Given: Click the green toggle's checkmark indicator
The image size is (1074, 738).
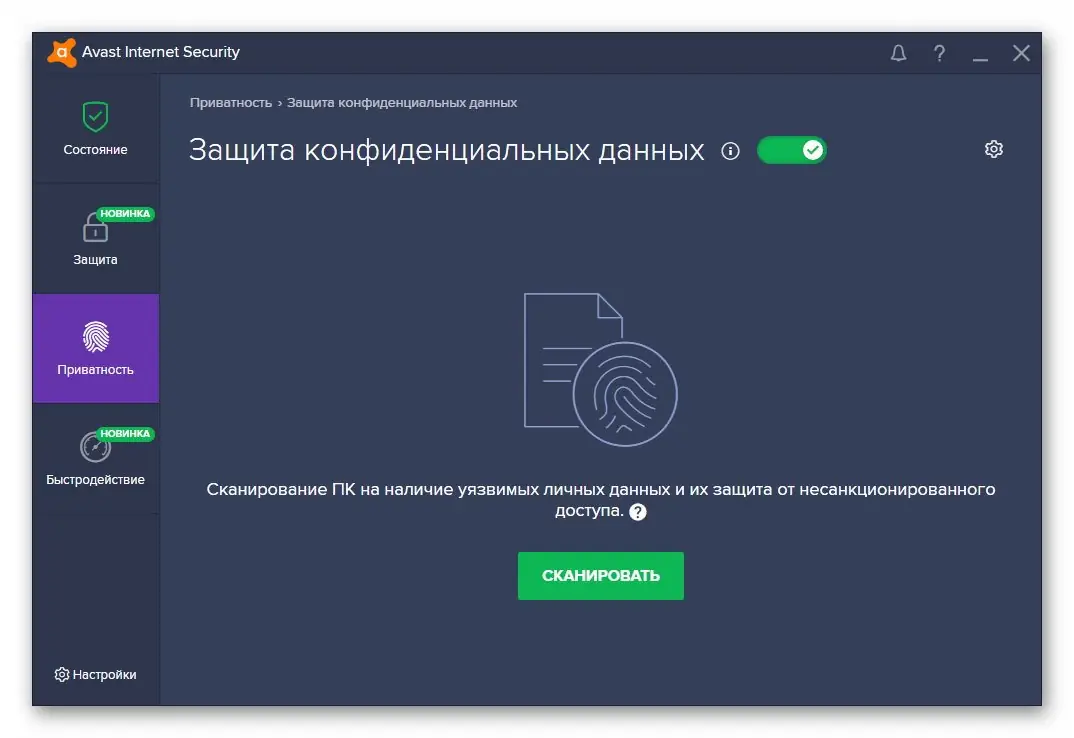Looking at the screenshot, I should (812, 148).
